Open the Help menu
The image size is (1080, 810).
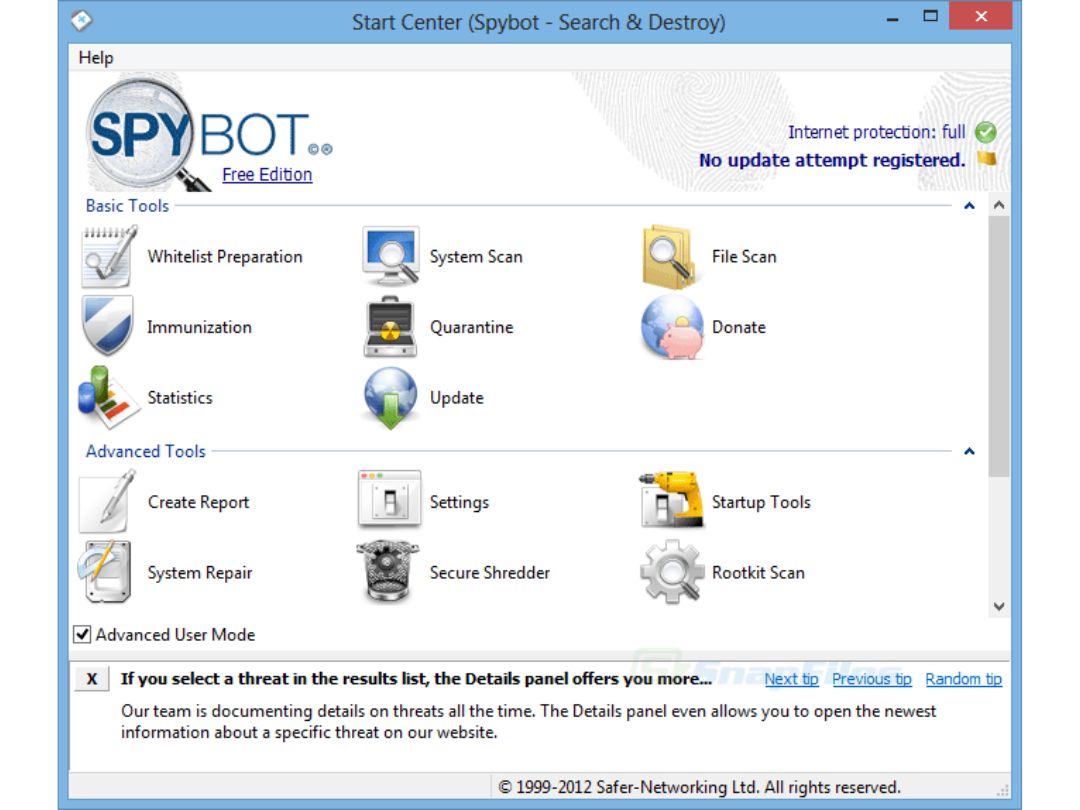coord(96,58)
